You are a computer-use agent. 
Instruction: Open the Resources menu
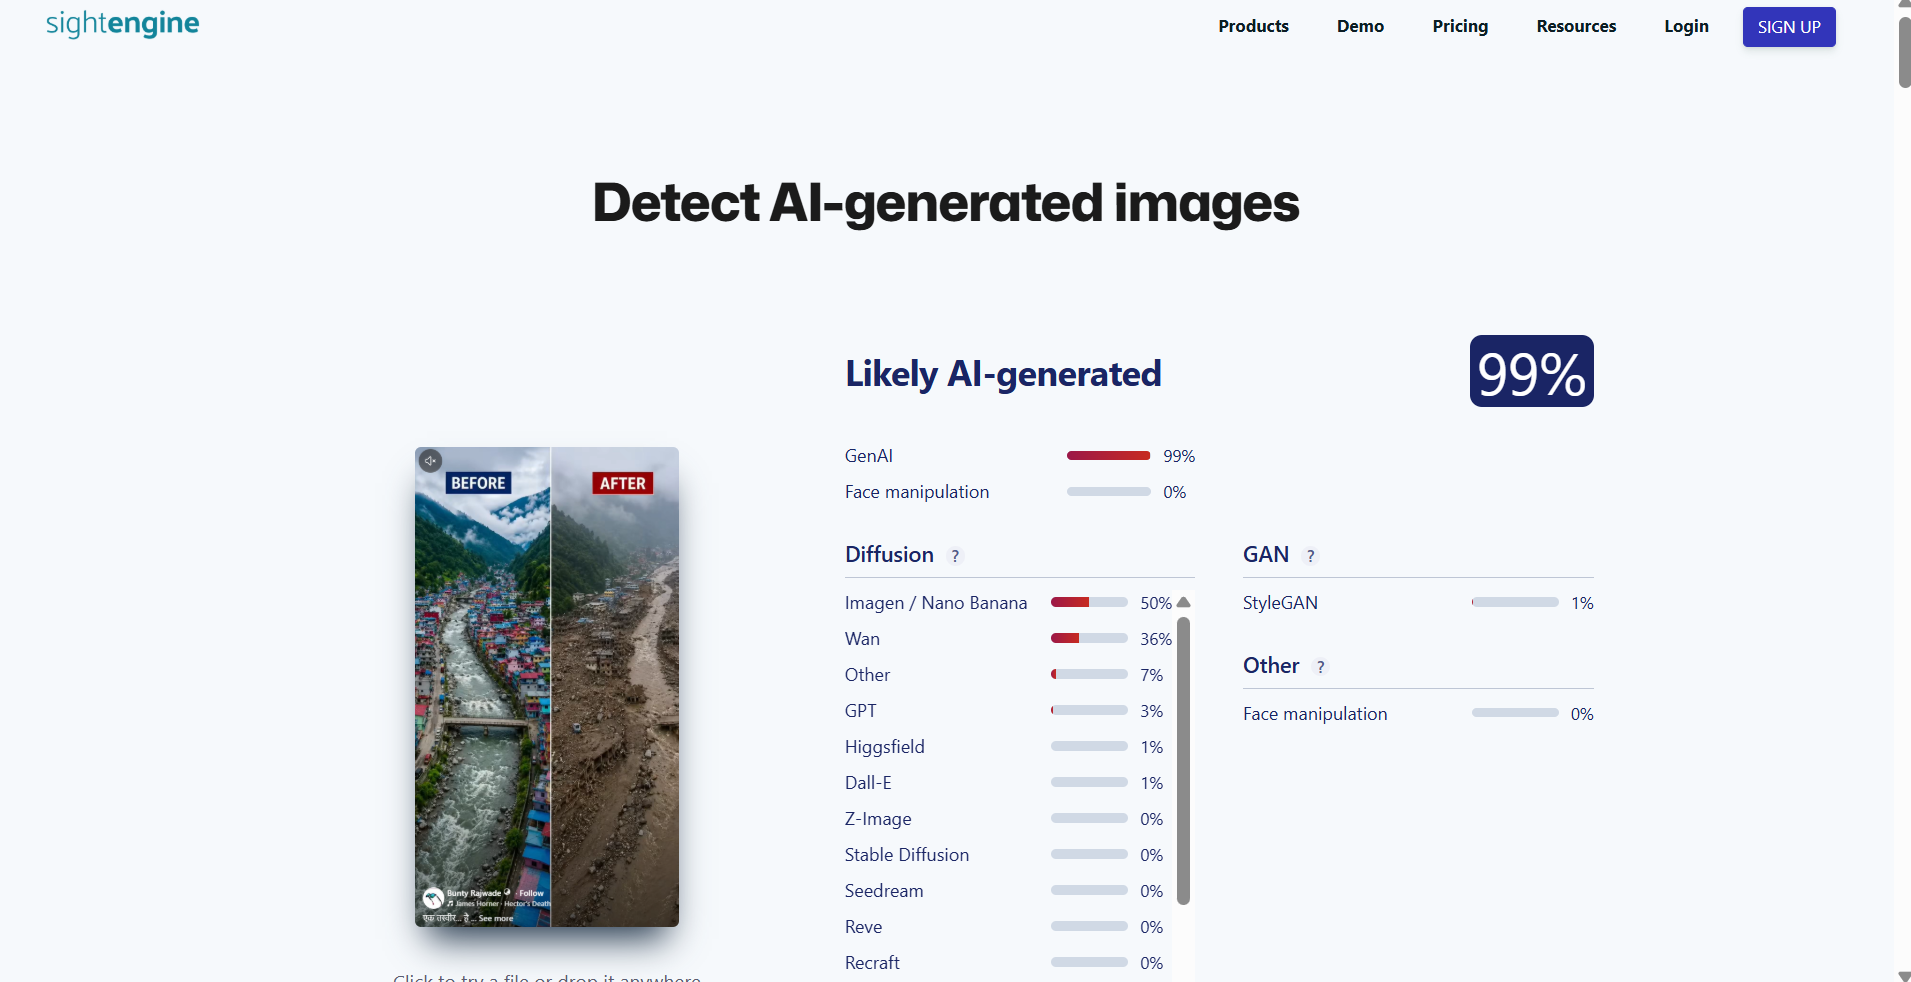click(1576, 26)
